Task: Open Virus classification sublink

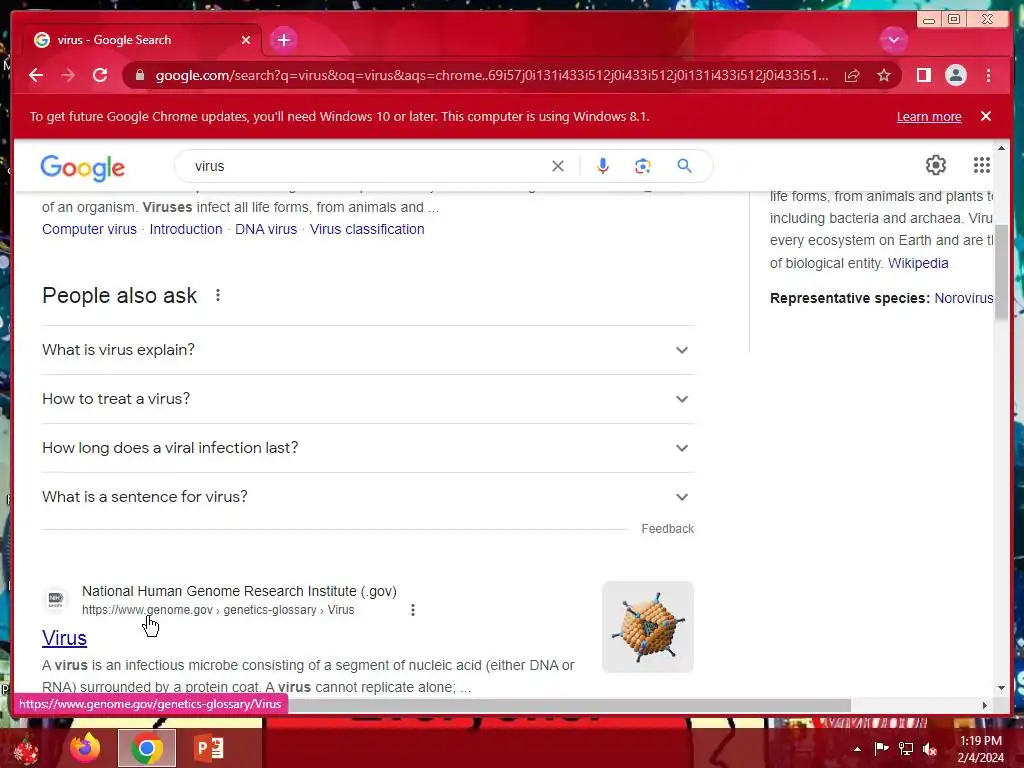Action: click(x=367, y=229)
